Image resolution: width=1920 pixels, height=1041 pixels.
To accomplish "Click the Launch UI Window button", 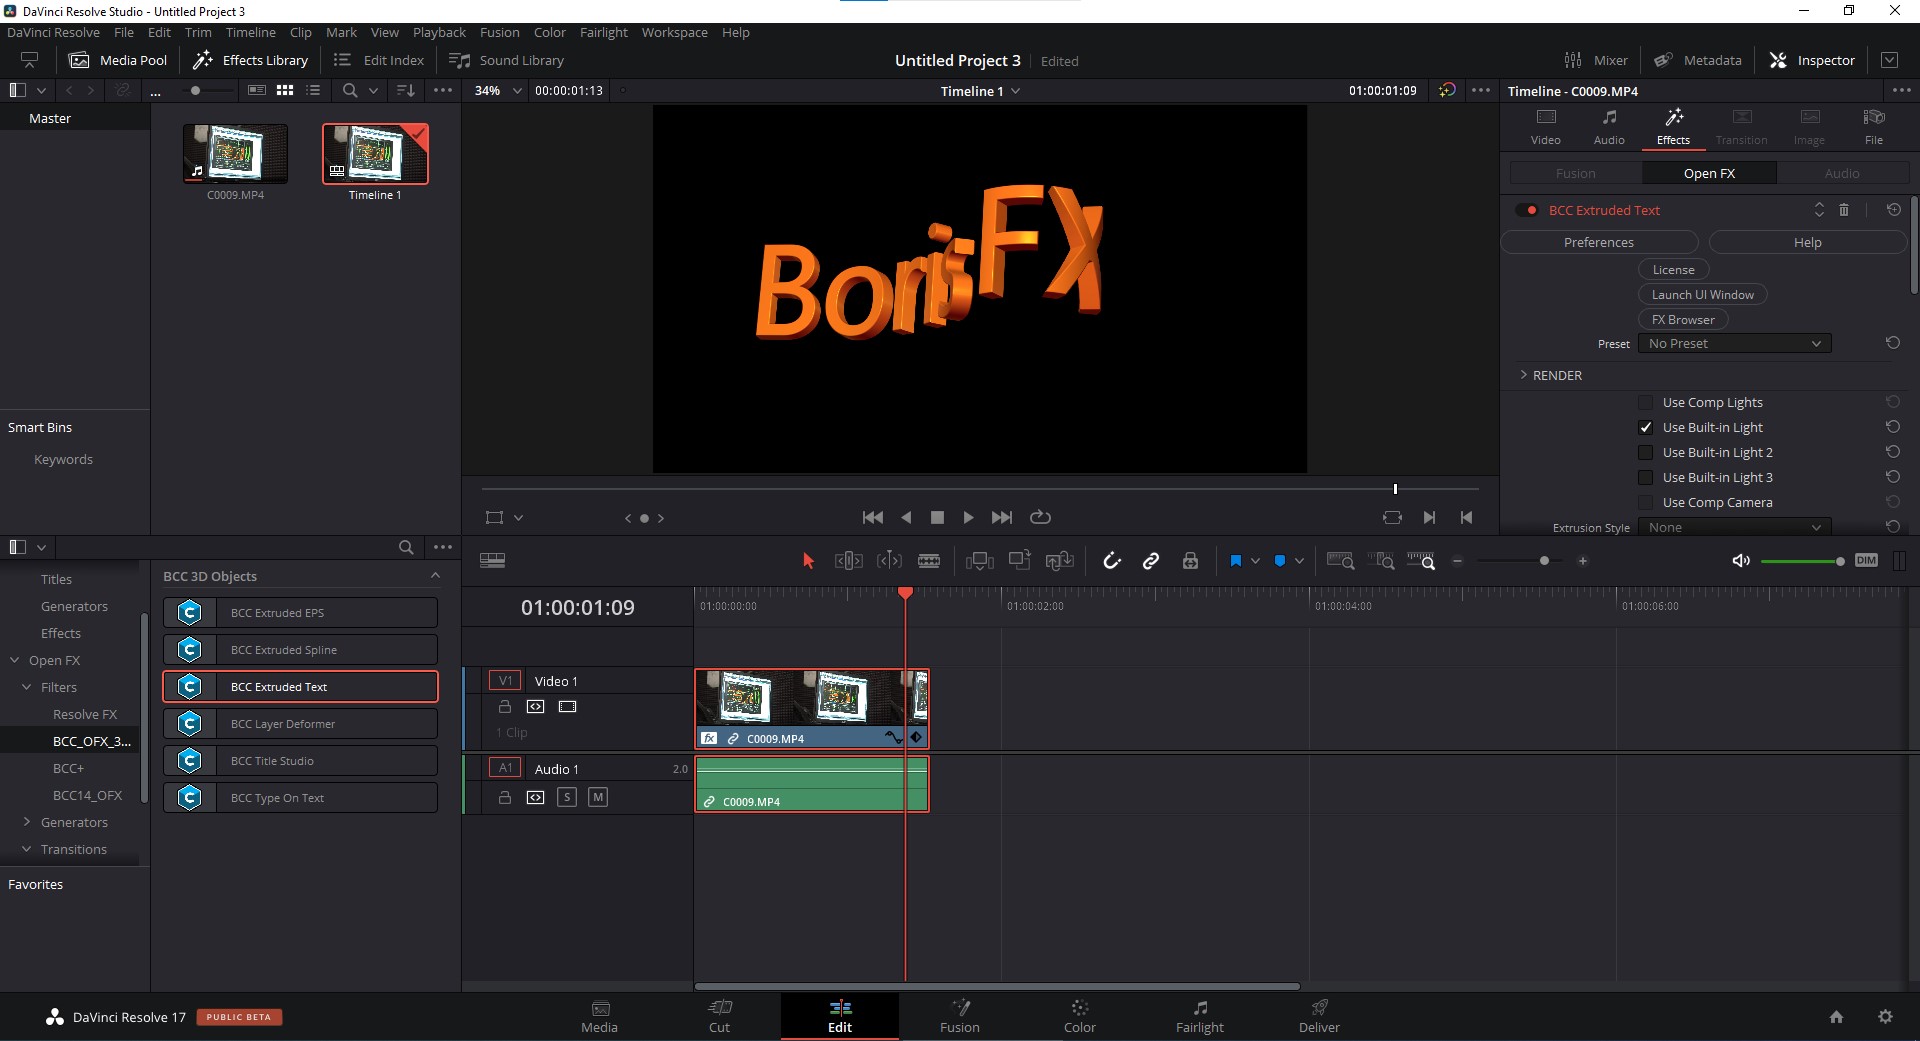I will click(1702, 295).
